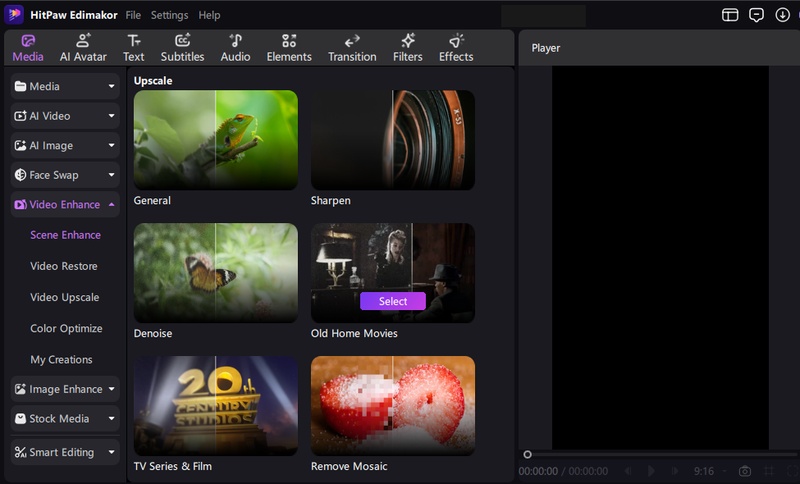This screenshot has width=800, height=484.
Task: Open the Elements tab
Action: (x=289, y=48)
